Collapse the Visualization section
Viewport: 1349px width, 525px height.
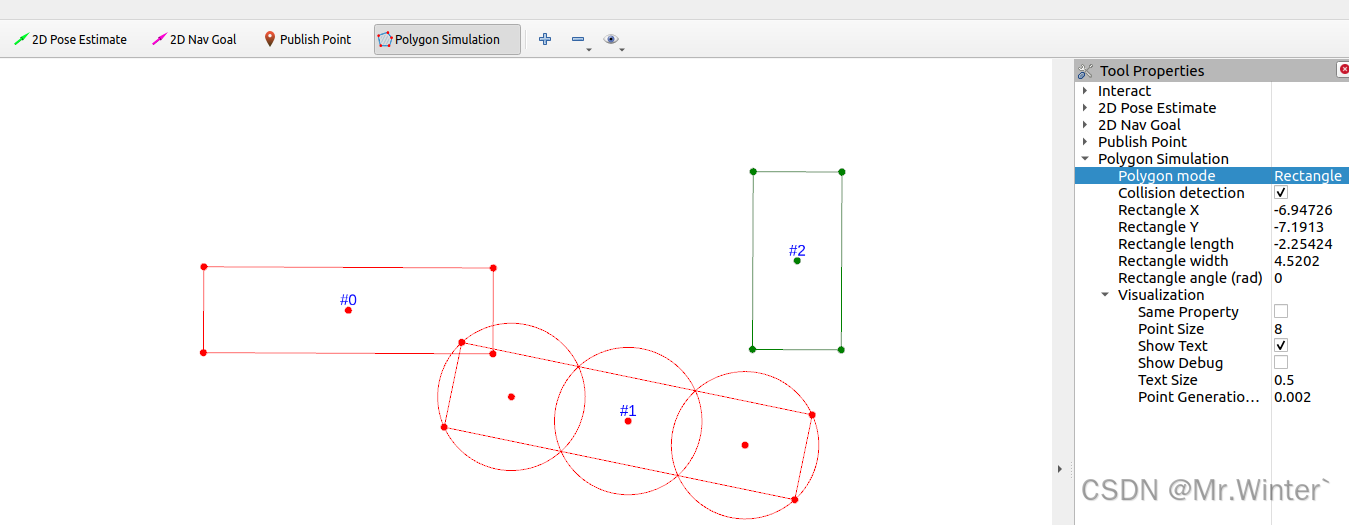point(1105,295)
